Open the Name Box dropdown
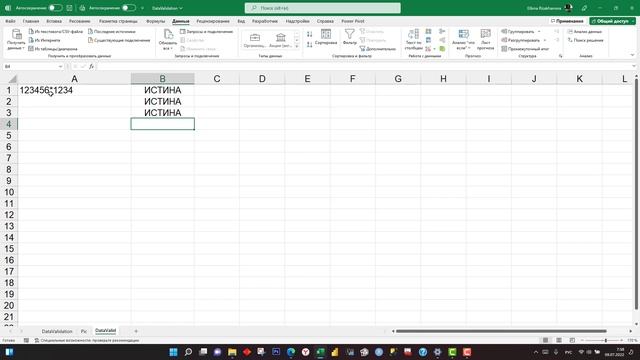The width and height of the screenshot is (640, 360). tap(60, 67)
